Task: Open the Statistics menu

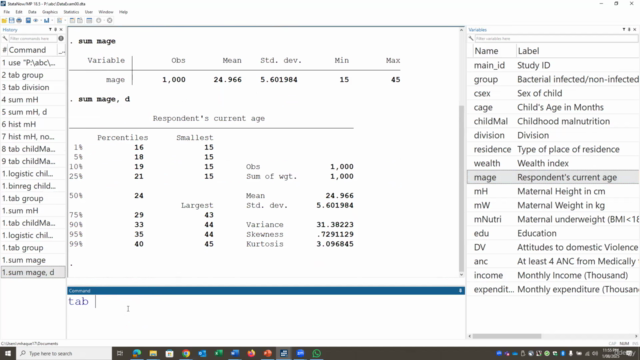Action: pyautogui.click(x=71, y=12)
